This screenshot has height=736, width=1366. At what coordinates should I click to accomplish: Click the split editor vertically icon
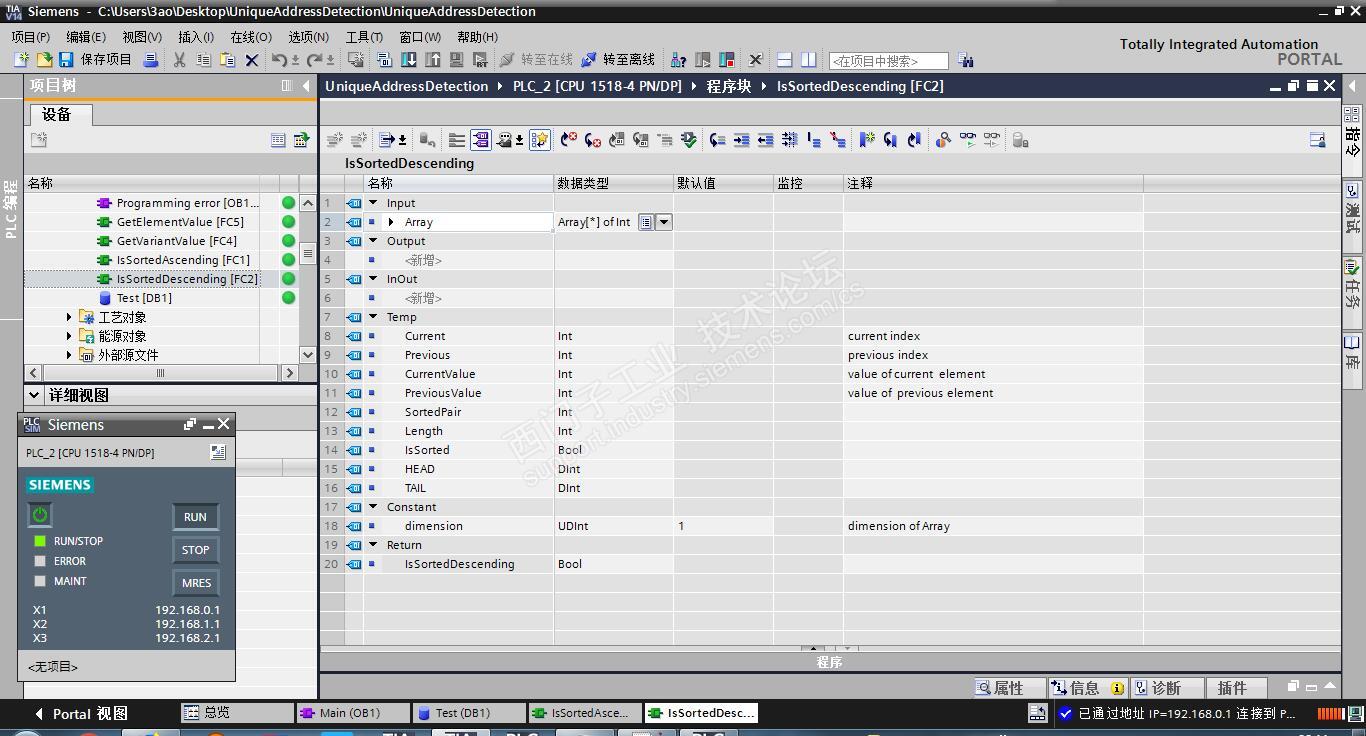[x=808, y=60]
